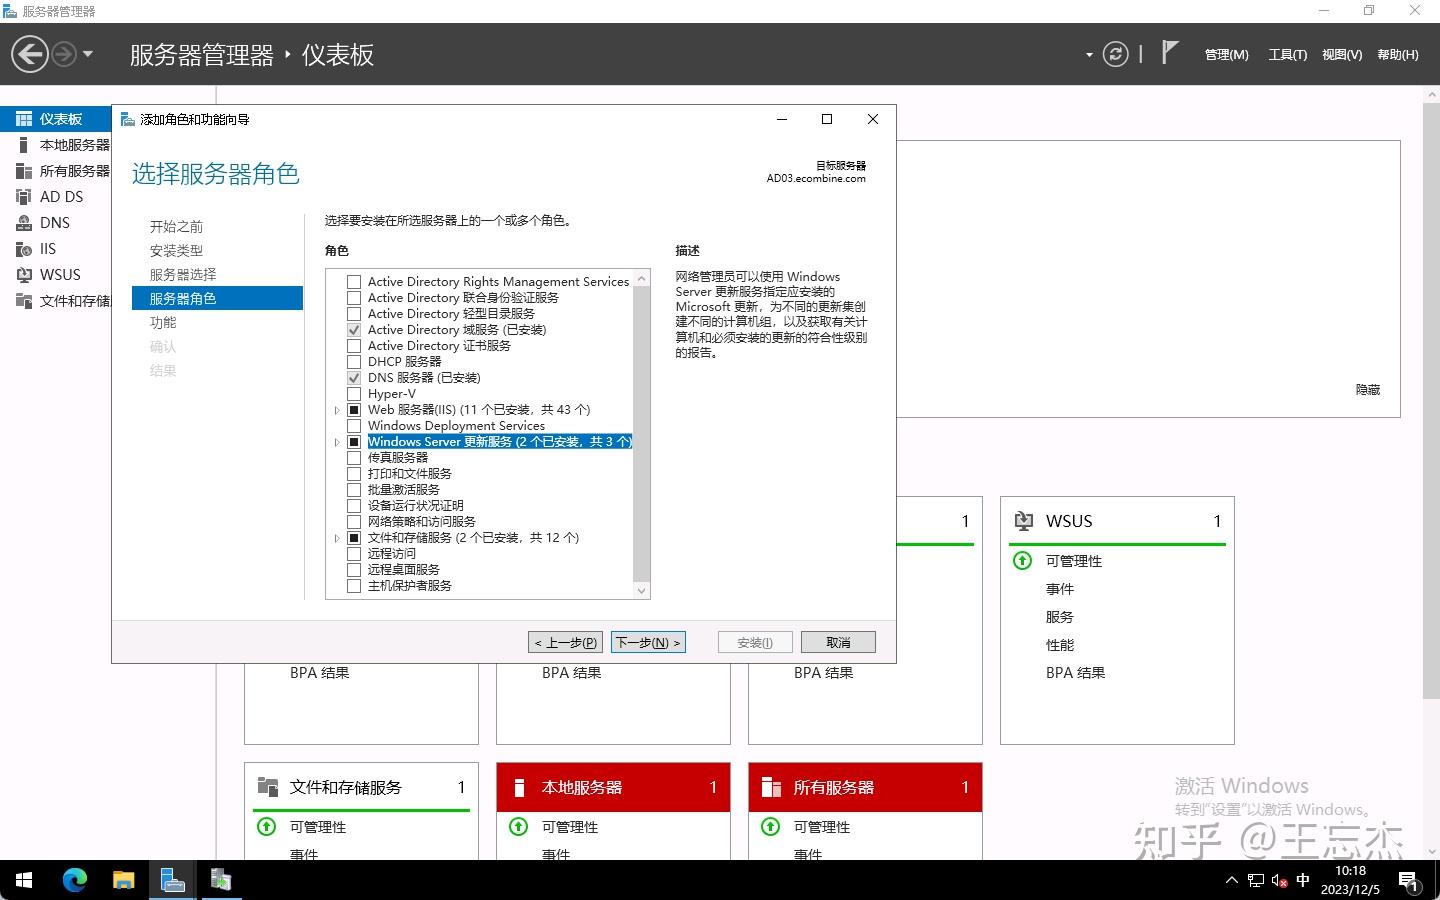Expand 文件和存储服务 role tree
The image size is (1440, 900).
337,538
